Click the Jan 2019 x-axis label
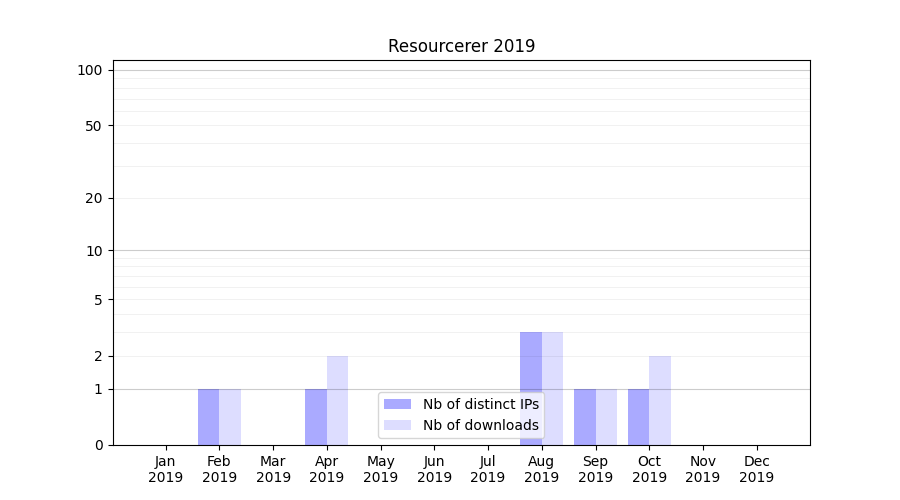This screenshot has height=500, width=900. click(x=166, y=469)
